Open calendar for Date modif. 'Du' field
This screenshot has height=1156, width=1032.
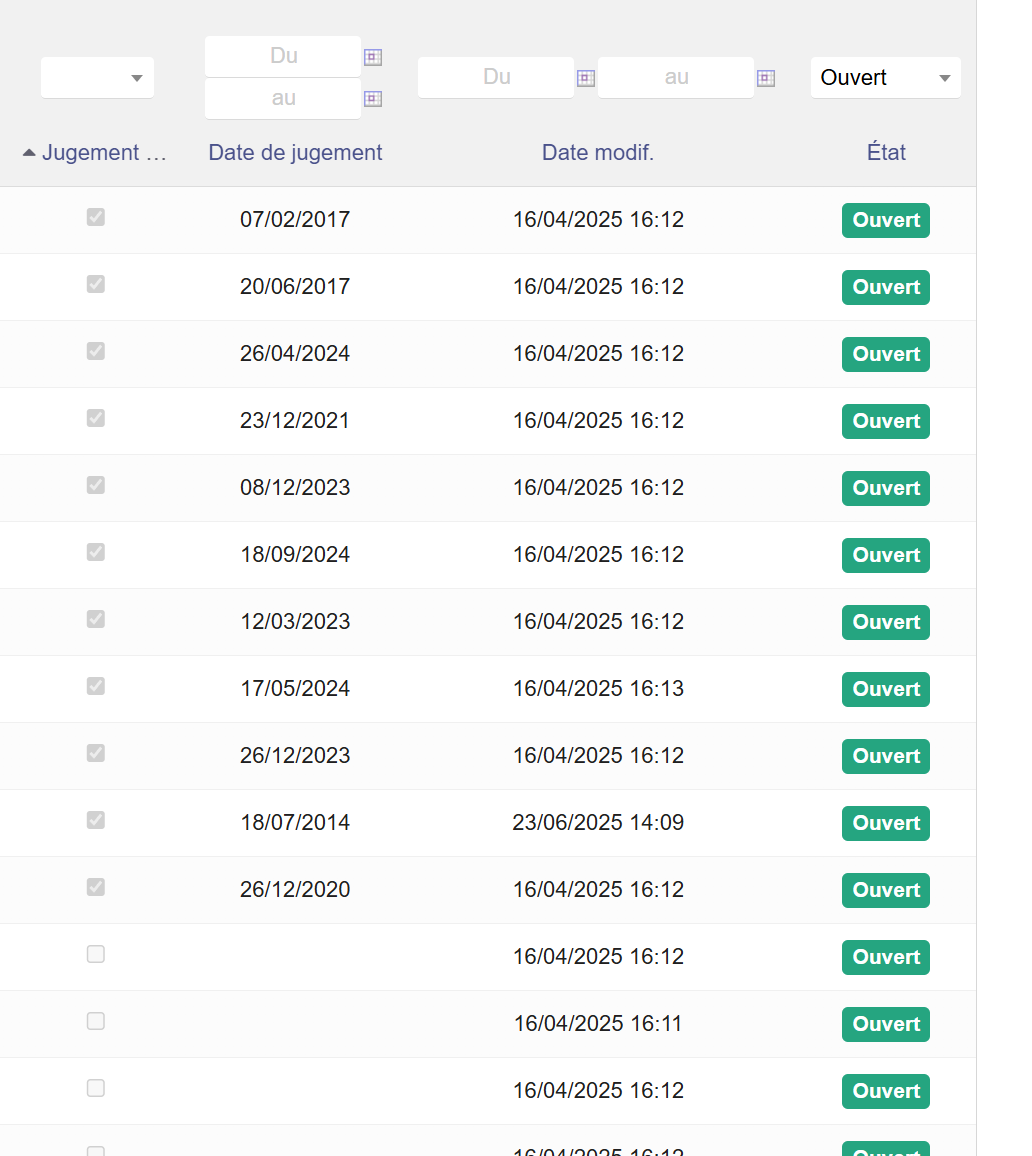[586, 78]
